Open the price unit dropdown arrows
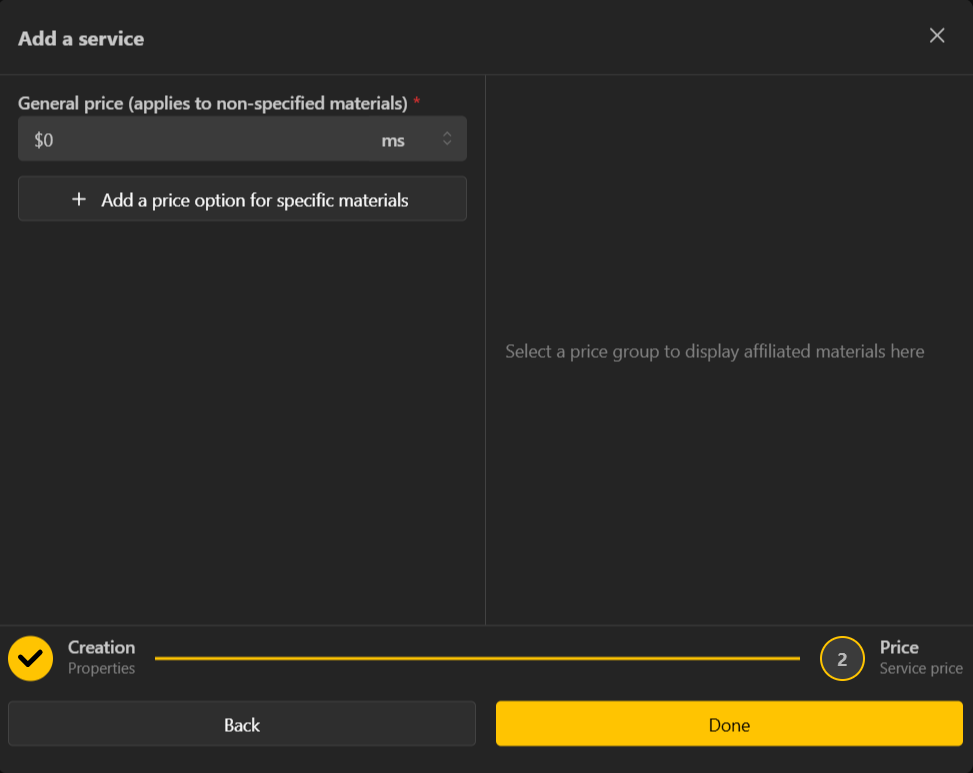 coord(447,140)
